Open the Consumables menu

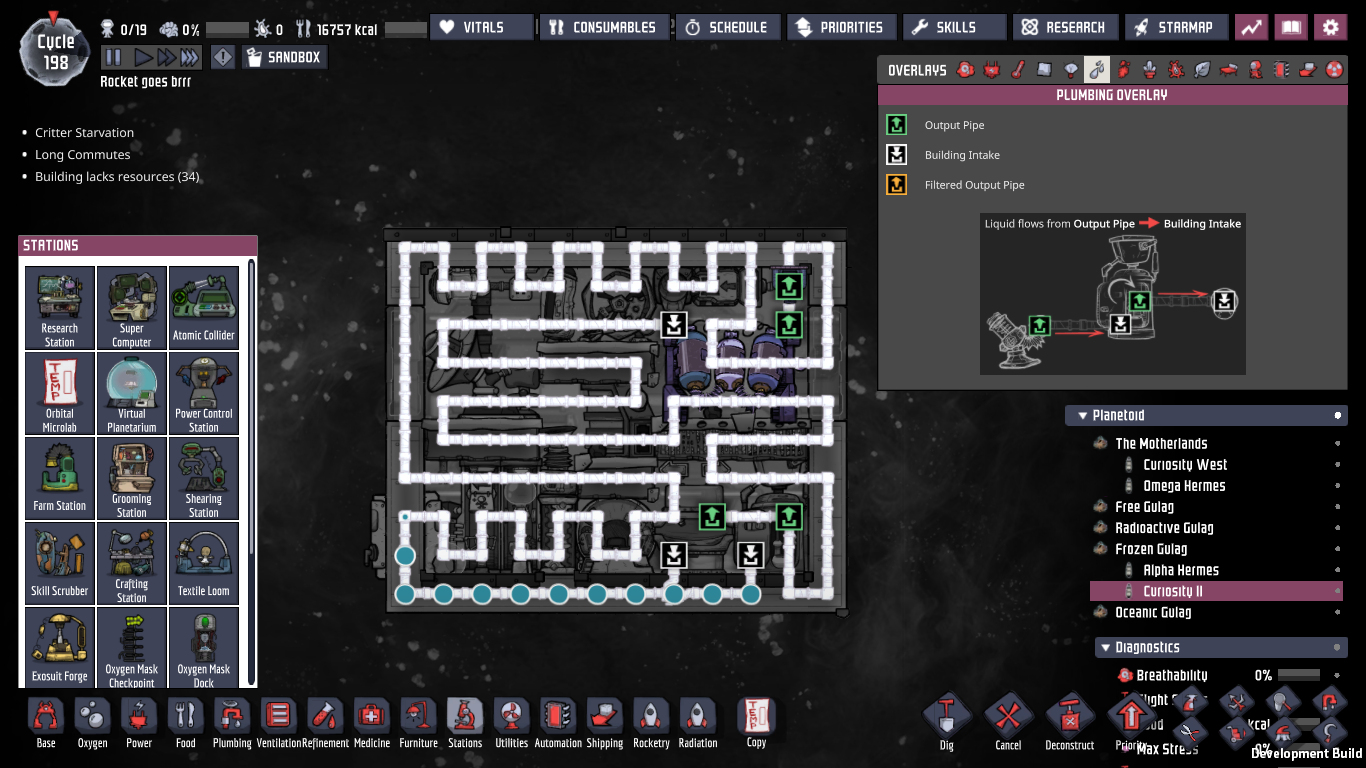pos(605,27)
